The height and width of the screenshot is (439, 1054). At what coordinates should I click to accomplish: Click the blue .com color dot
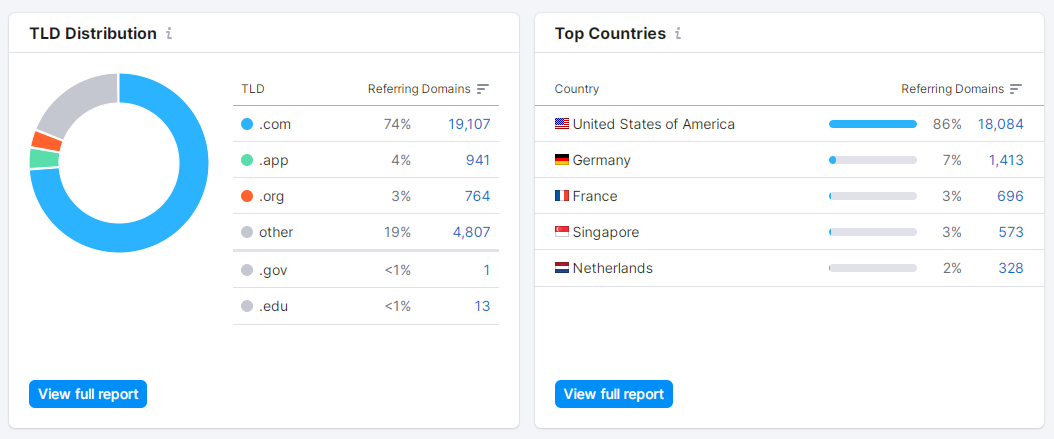pos(247,124)
